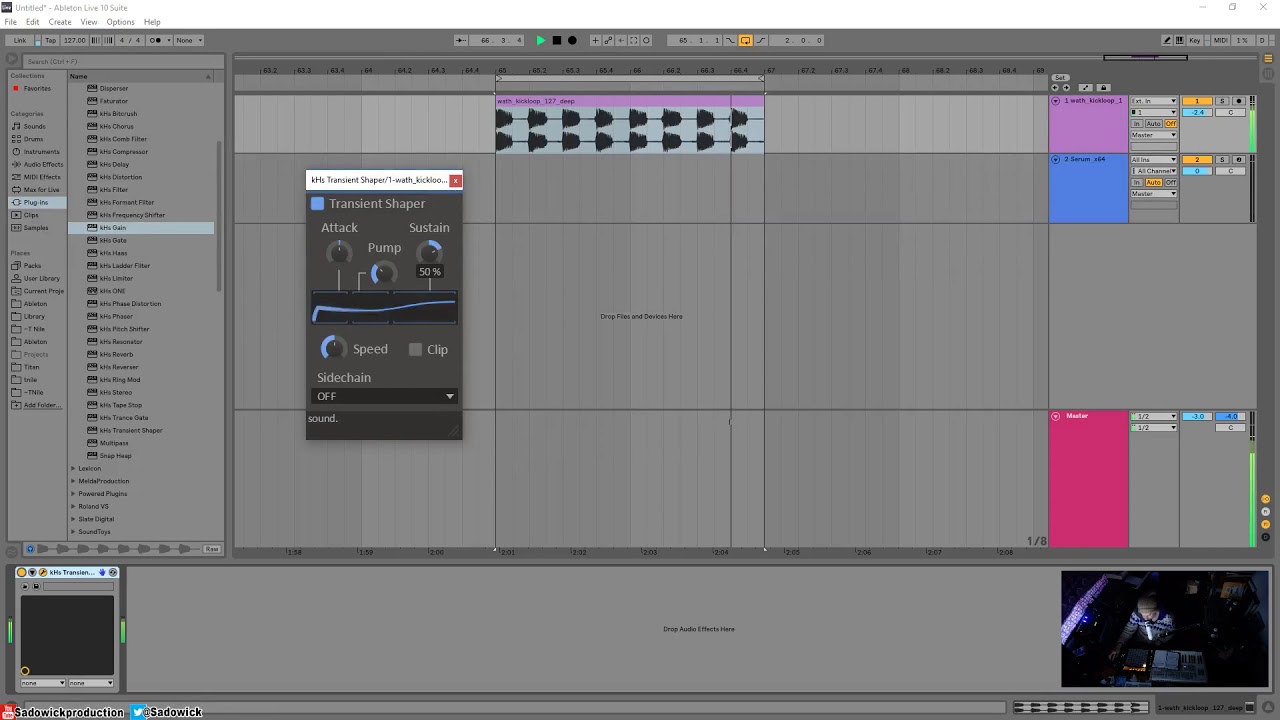Arm track 1 wath_kickloop for recording
Image resolution: width=1280 pixels, height=720 pixels.
tap(1239, 101)
